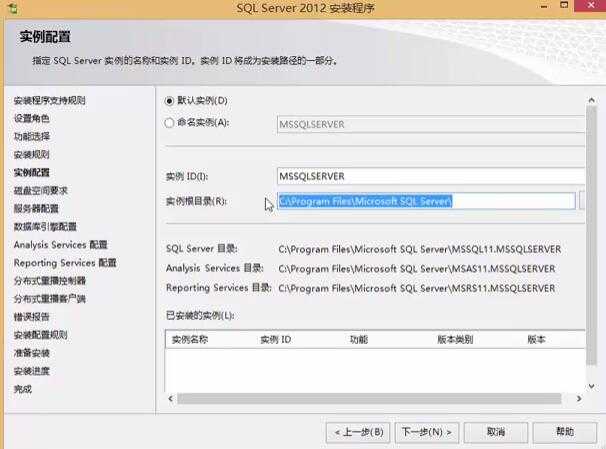Click the 功能 column header
This screenshot has height=449, width=606.
pos(359,340)
